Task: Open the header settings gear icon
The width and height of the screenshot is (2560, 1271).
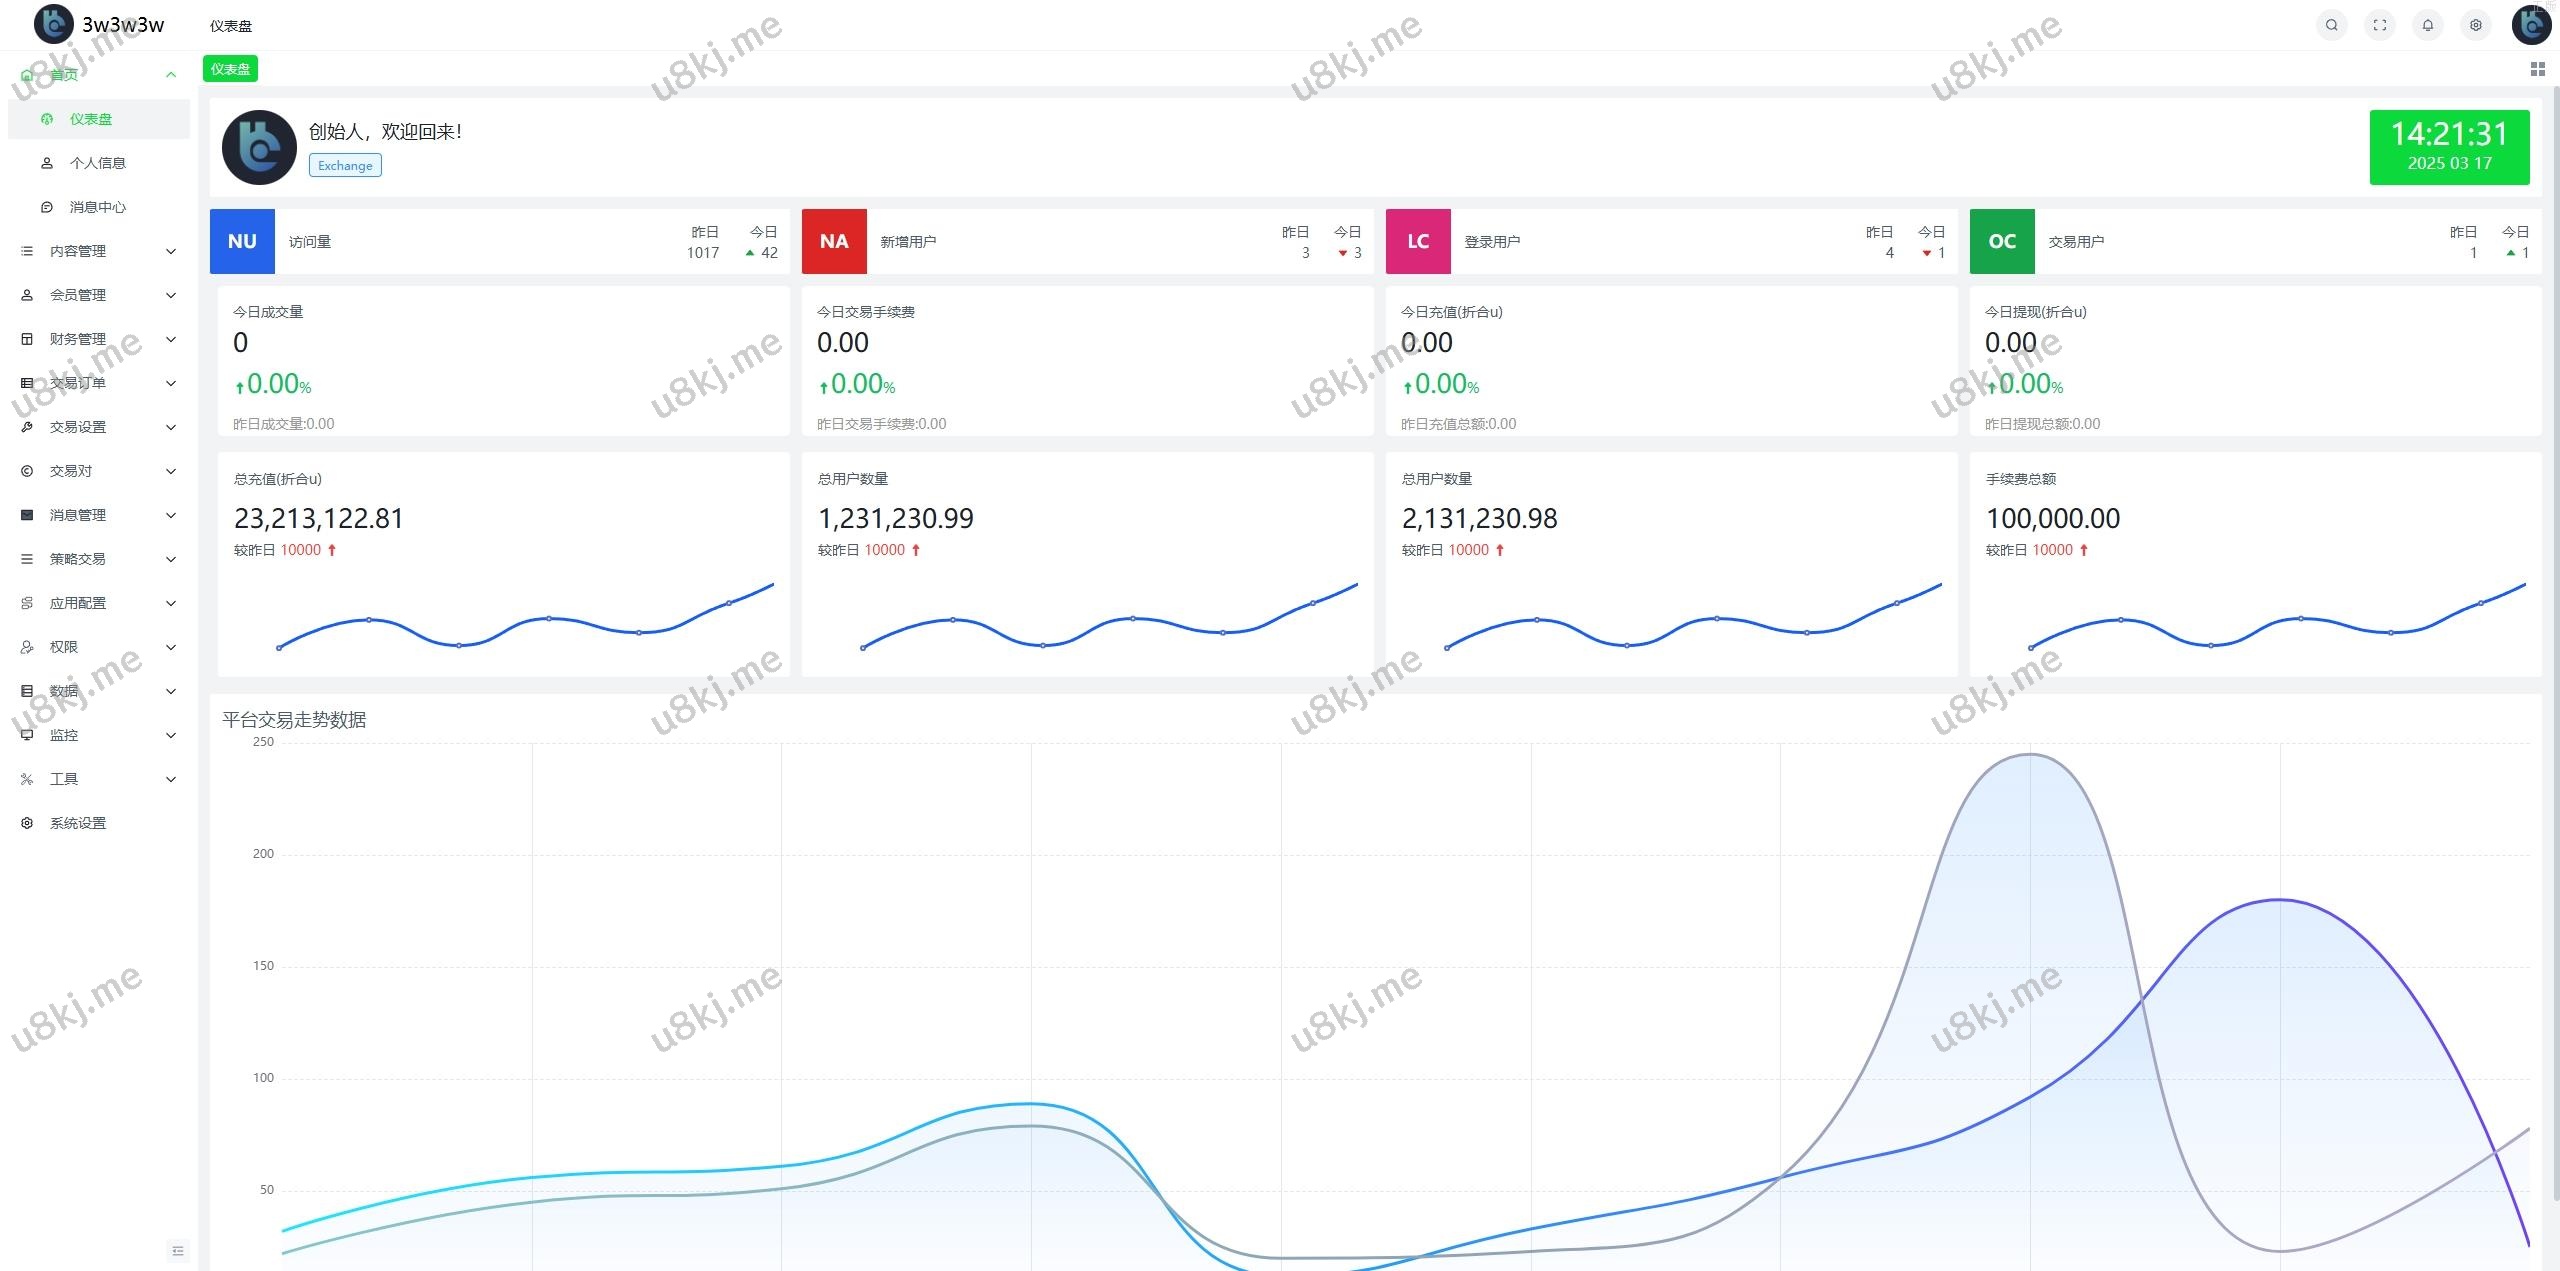Action: tap(2475, 25)
